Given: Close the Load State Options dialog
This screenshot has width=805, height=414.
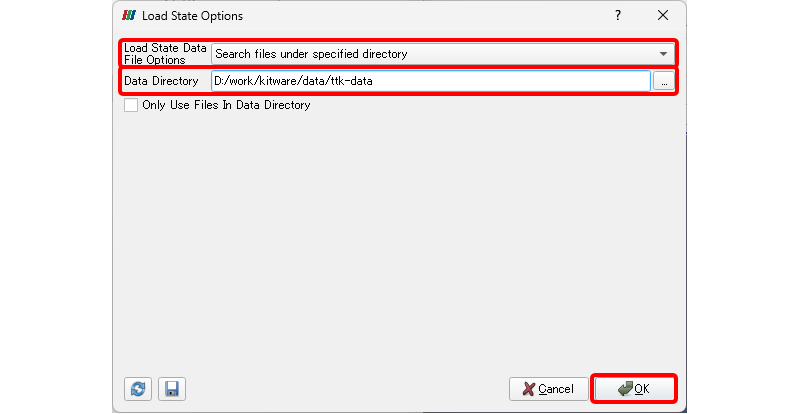Looking at the screenshot, I should (662, 16).
